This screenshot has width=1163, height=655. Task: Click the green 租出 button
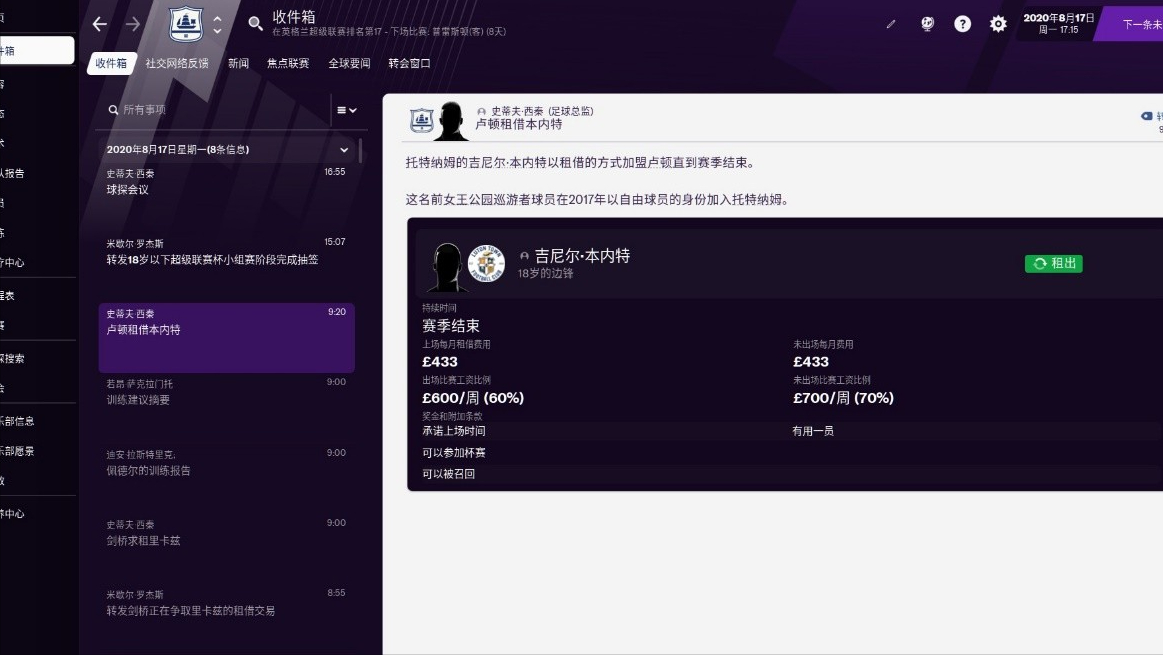[x=1053, y=263]
